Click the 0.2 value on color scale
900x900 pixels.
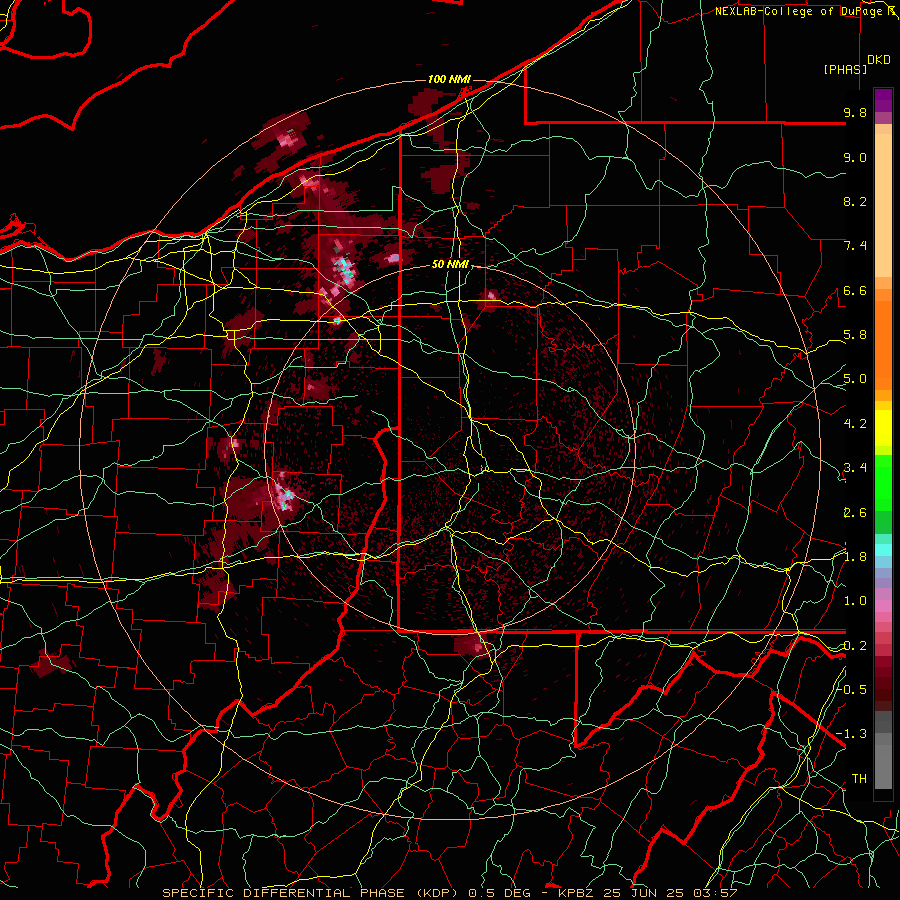(855, 646)
